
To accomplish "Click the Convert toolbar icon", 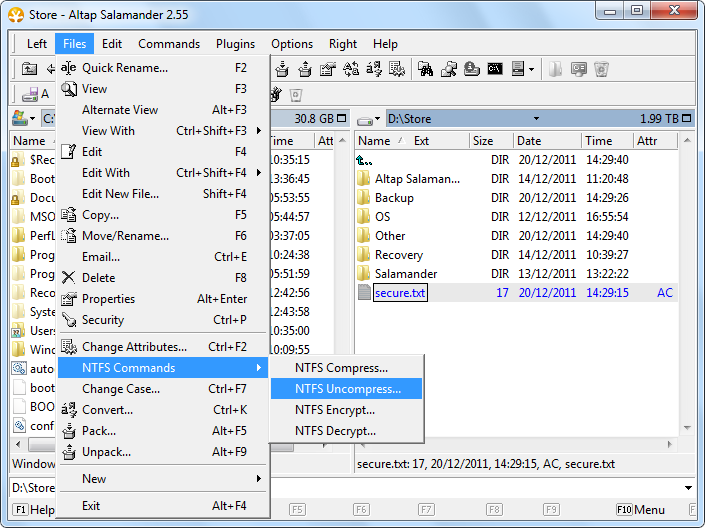I will [x=374, y=69].
